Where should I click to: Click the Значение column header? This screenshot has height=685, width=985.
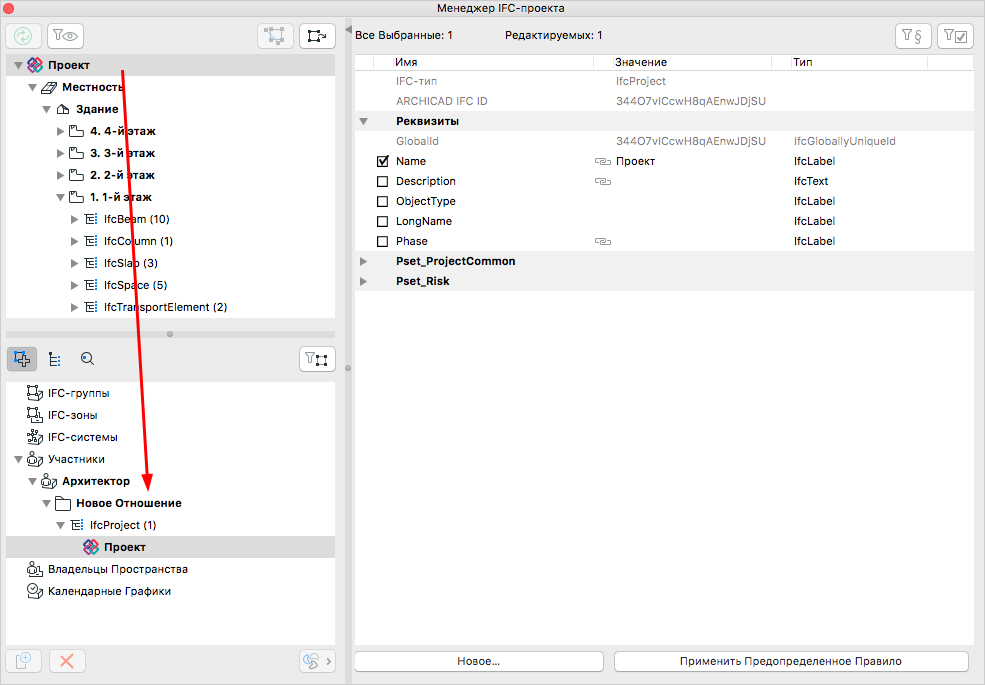692,62
